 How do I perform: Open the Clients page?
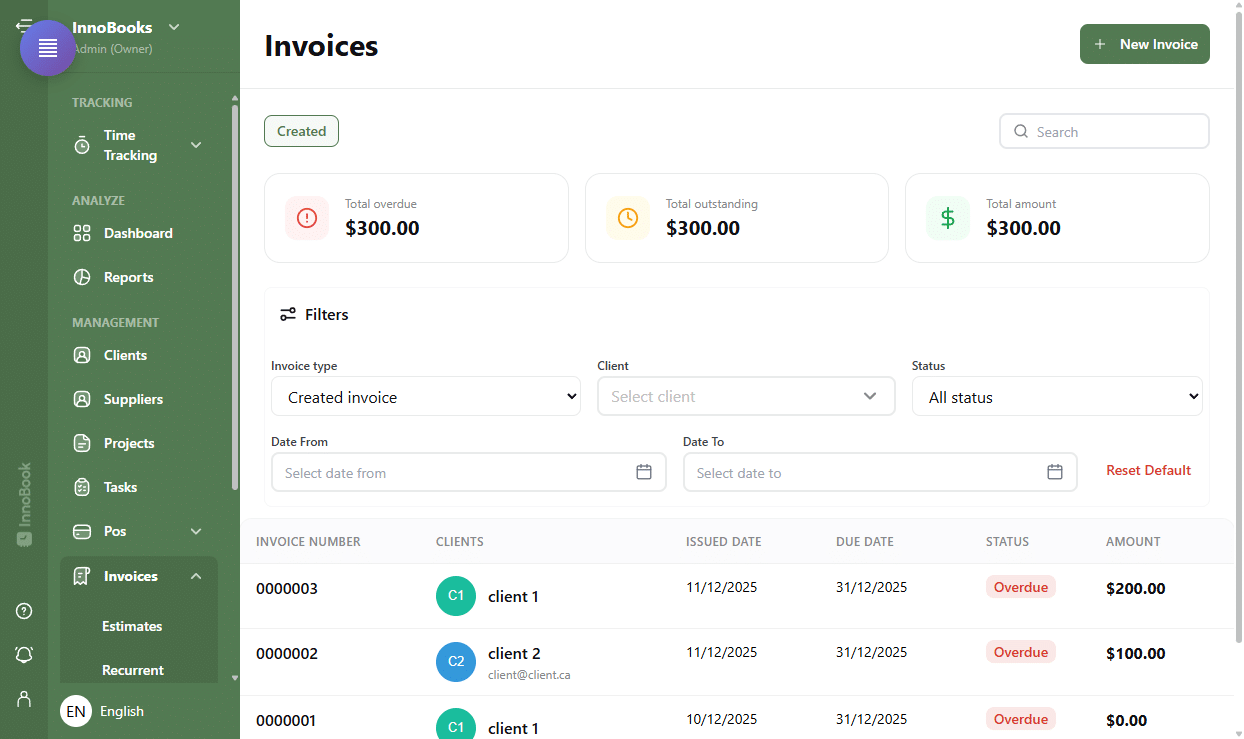(x=125, y=355)
